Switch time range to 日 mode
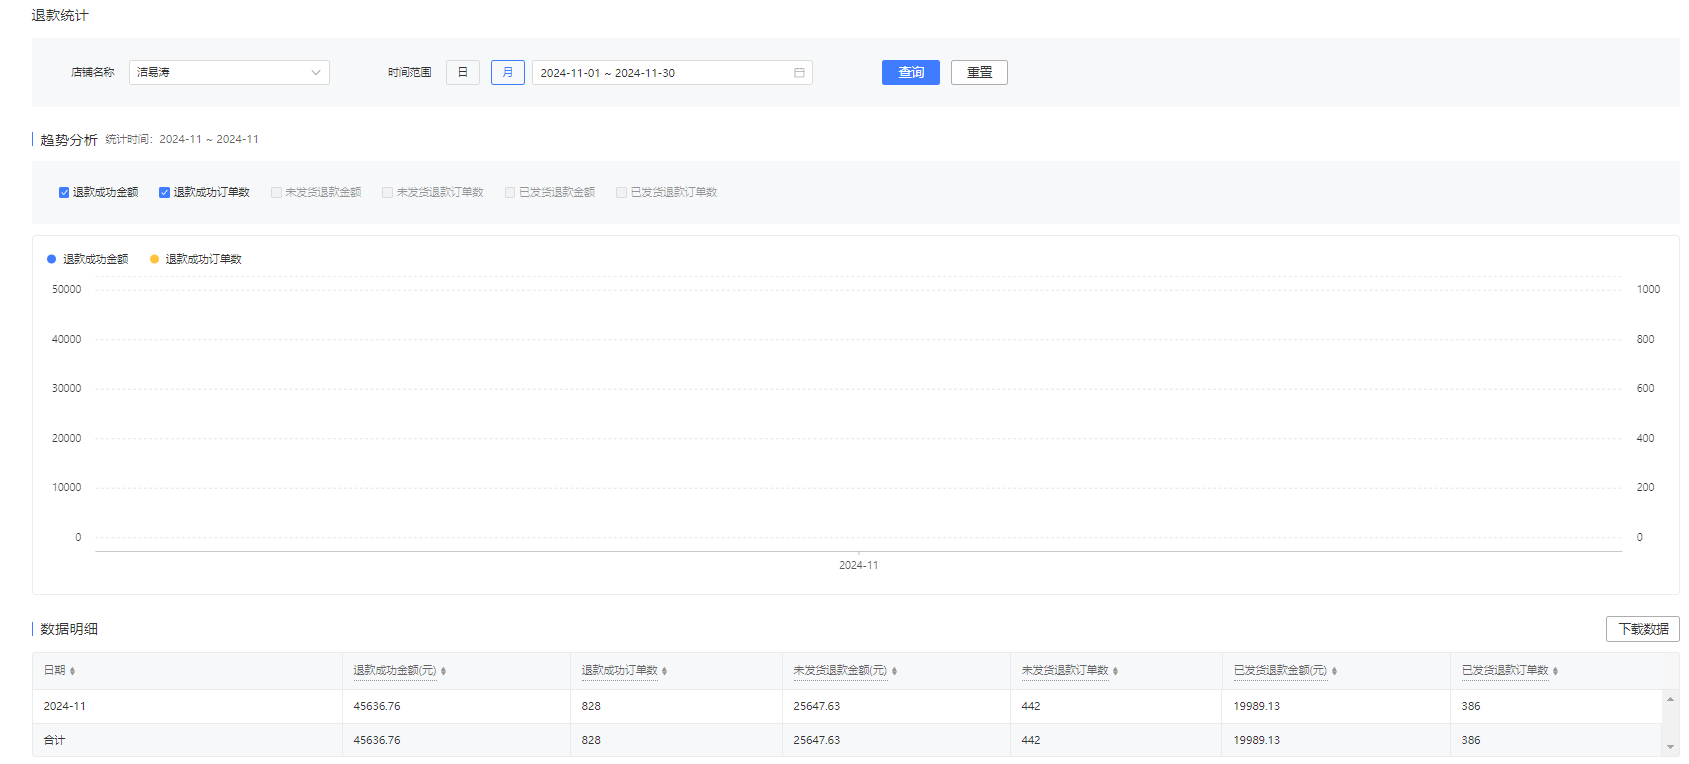This screenshot has height=764, width=1689. (463, 72)
